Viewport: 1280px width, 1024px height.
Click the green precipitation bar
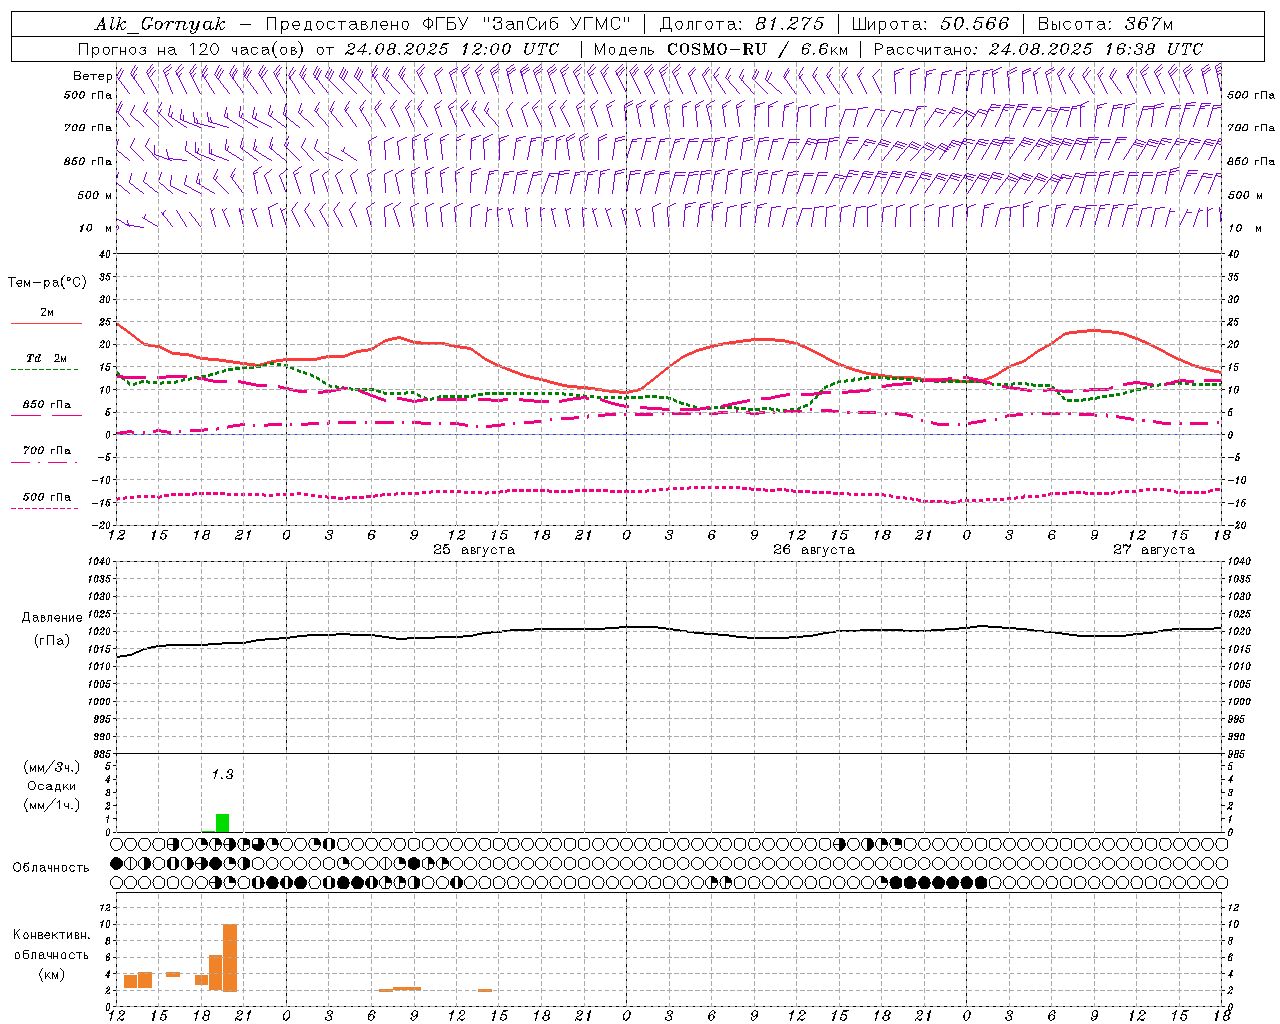pos(222,823)
